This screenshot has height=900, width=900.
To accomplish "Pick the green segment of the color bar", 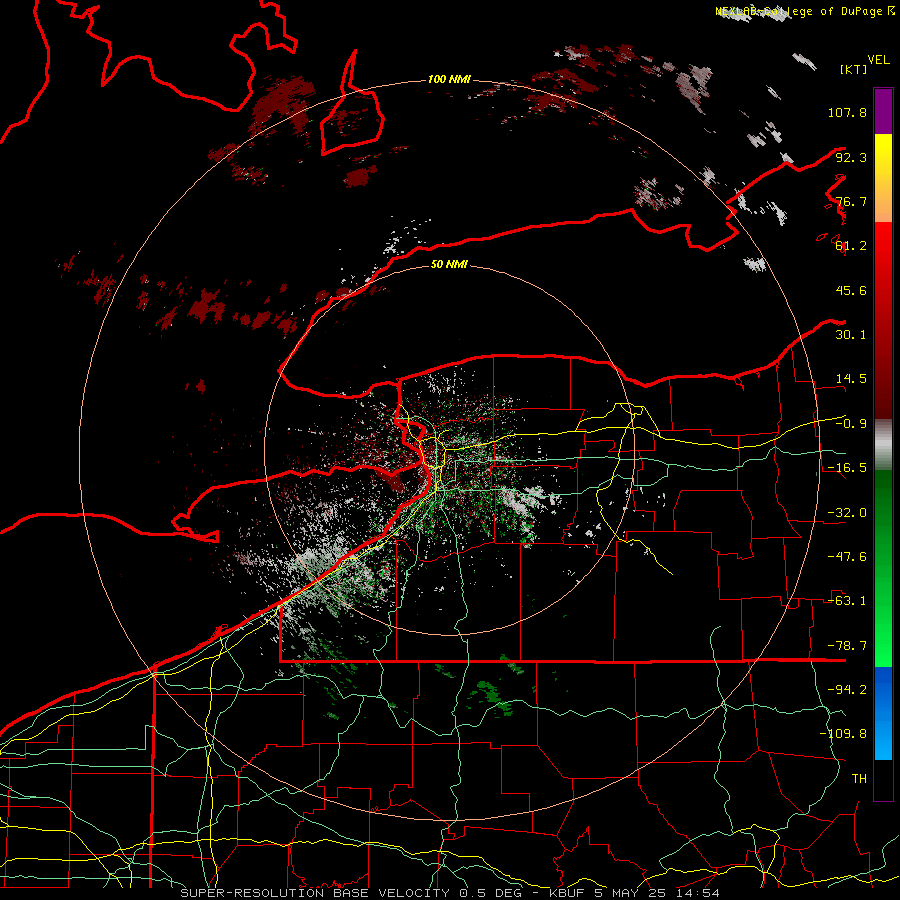I will point(883,568).
